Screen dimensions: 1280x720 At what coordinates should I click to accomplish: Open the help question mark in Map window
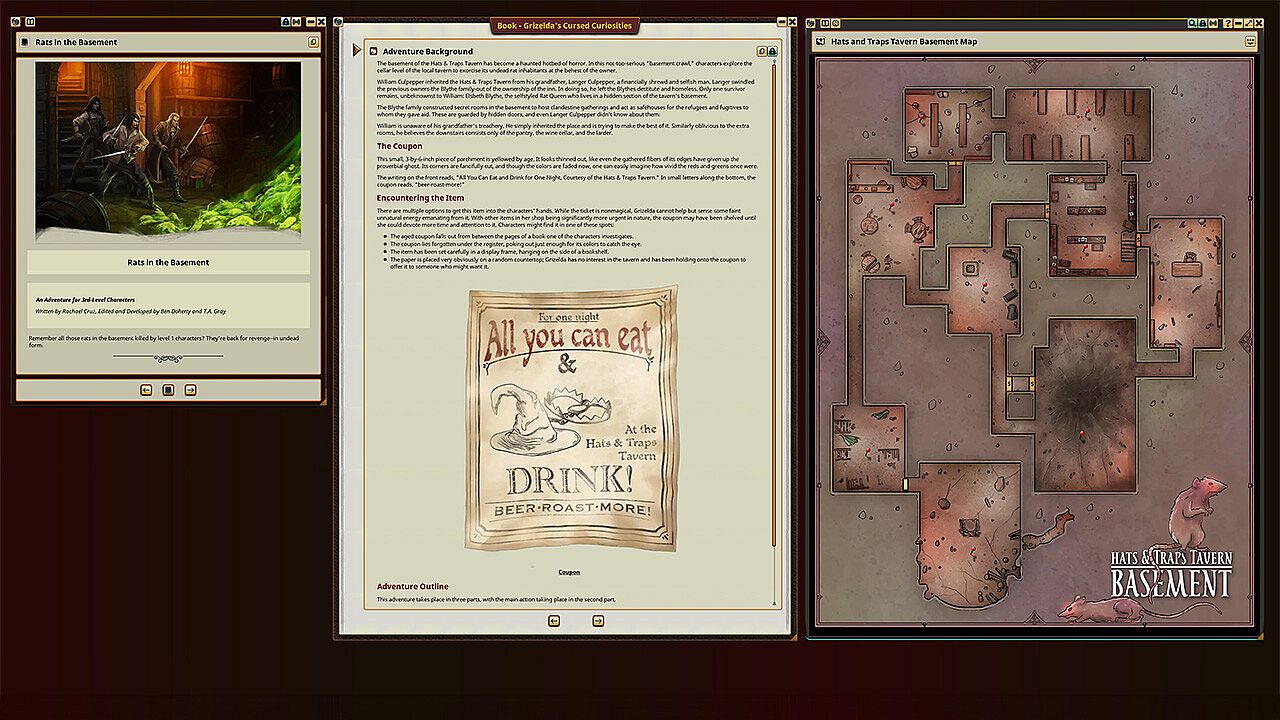[1227, 23]
